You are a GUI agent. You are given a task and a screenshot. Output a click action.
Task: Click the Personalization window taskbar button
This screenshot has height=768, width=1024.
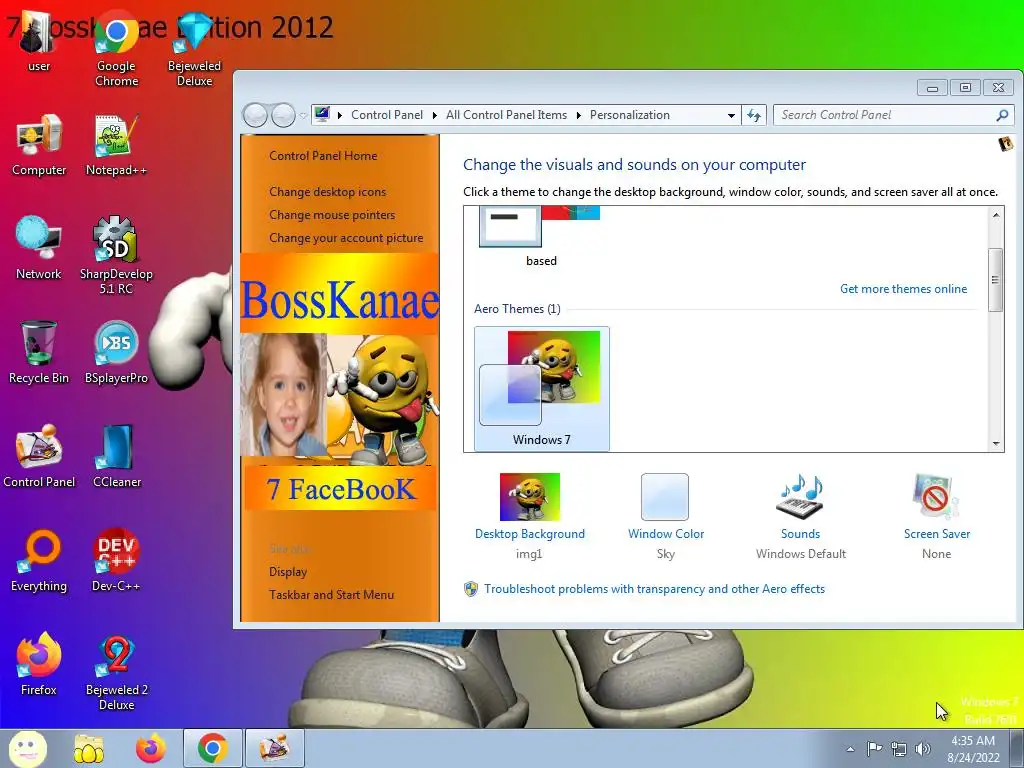(274, 748)
